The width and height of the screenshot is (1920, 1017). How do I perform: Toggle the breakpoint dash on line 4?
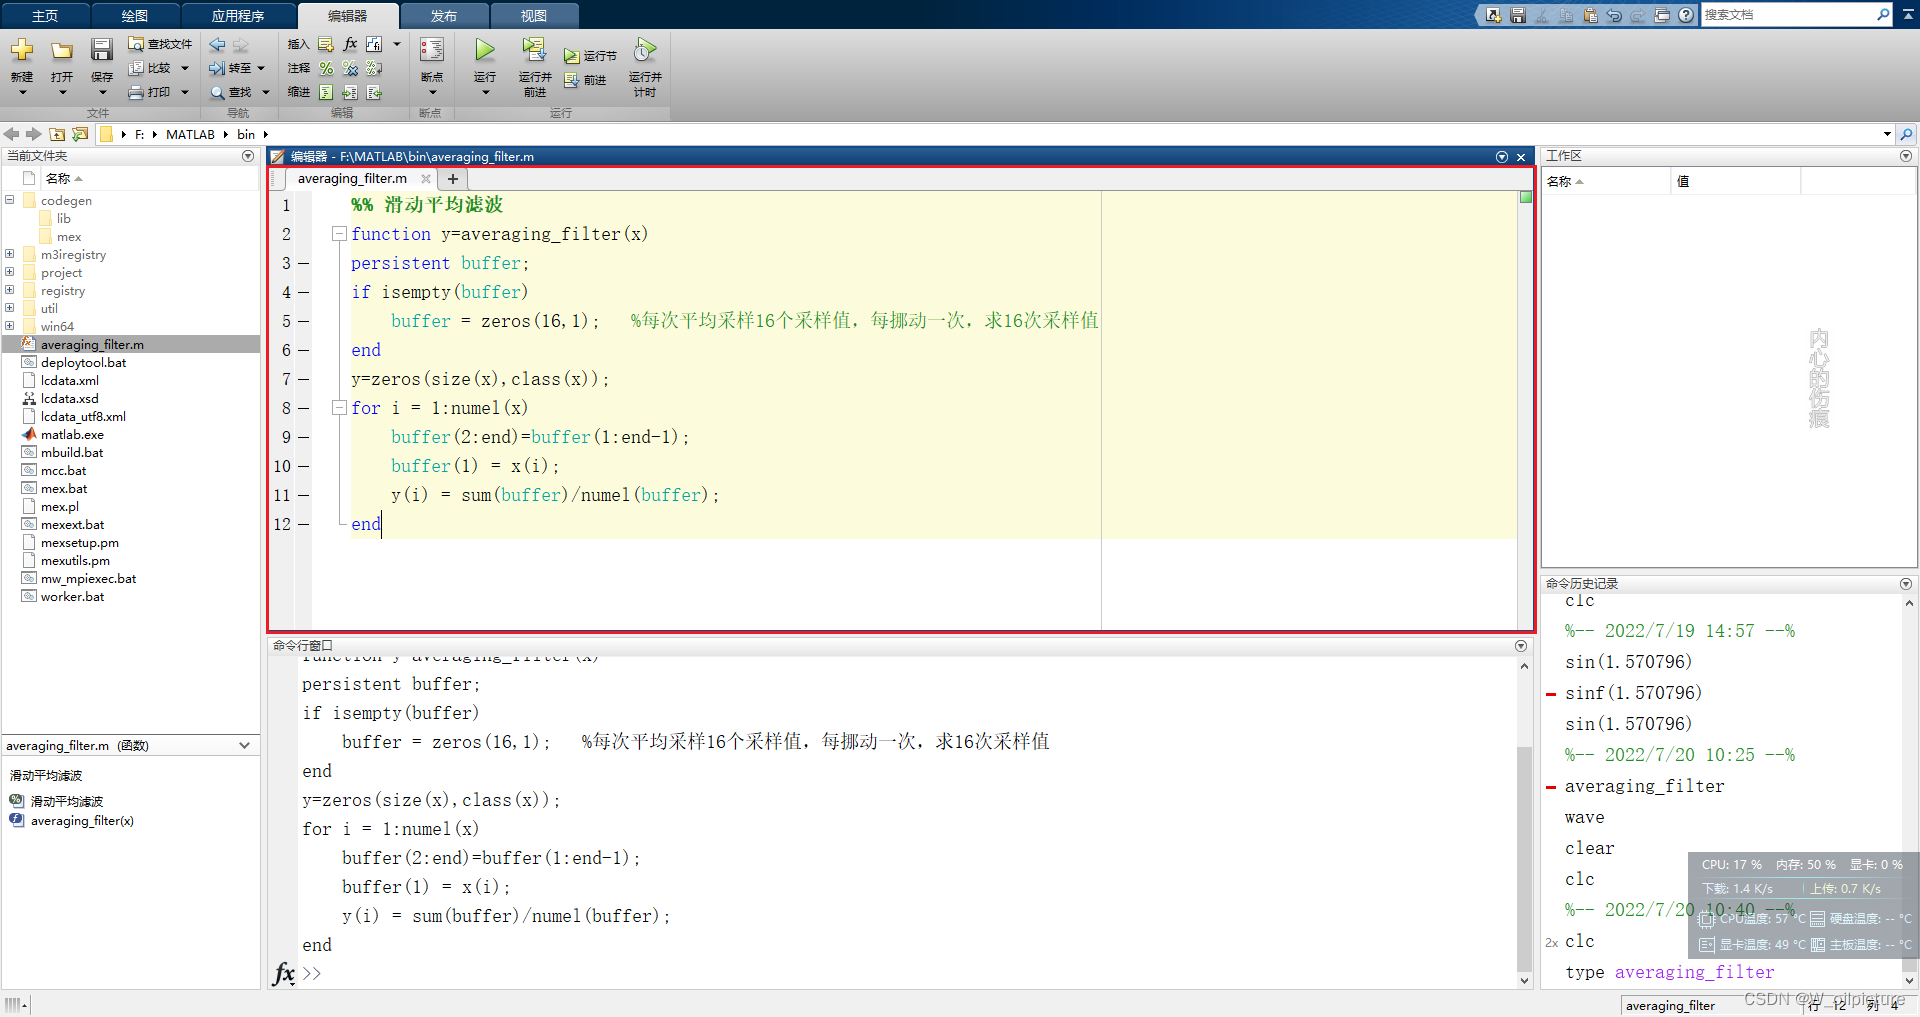(x=303, y=292)
